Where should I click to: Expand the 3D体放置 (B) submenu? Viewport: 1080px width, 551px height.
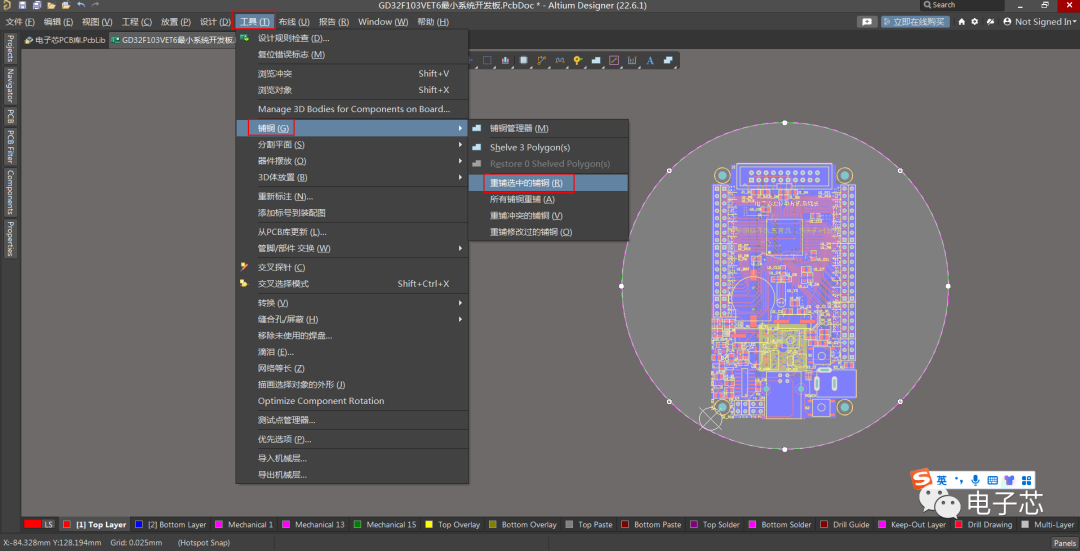(352, 177)
